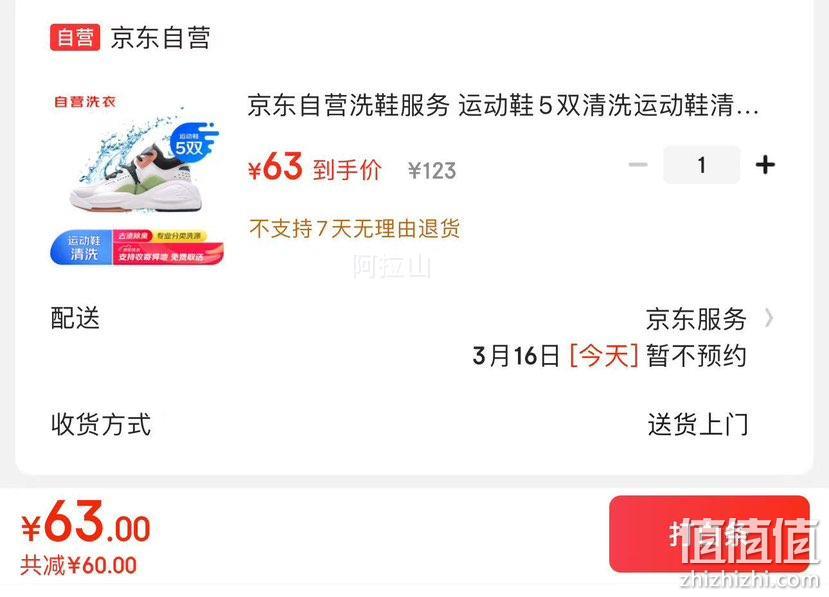Choose 送货上门 receiving method
829x597 pixels.
click(698, 425)
